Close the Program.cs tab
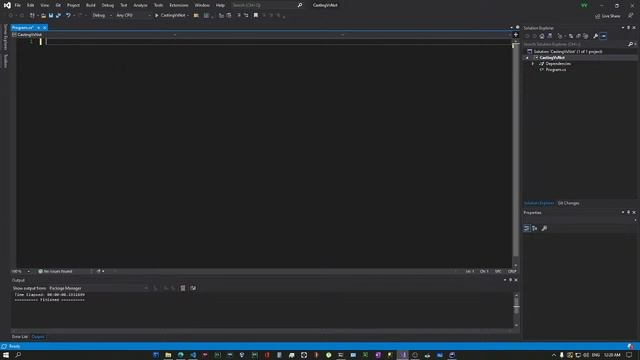 pyautogui.click(x=44, y=28)
